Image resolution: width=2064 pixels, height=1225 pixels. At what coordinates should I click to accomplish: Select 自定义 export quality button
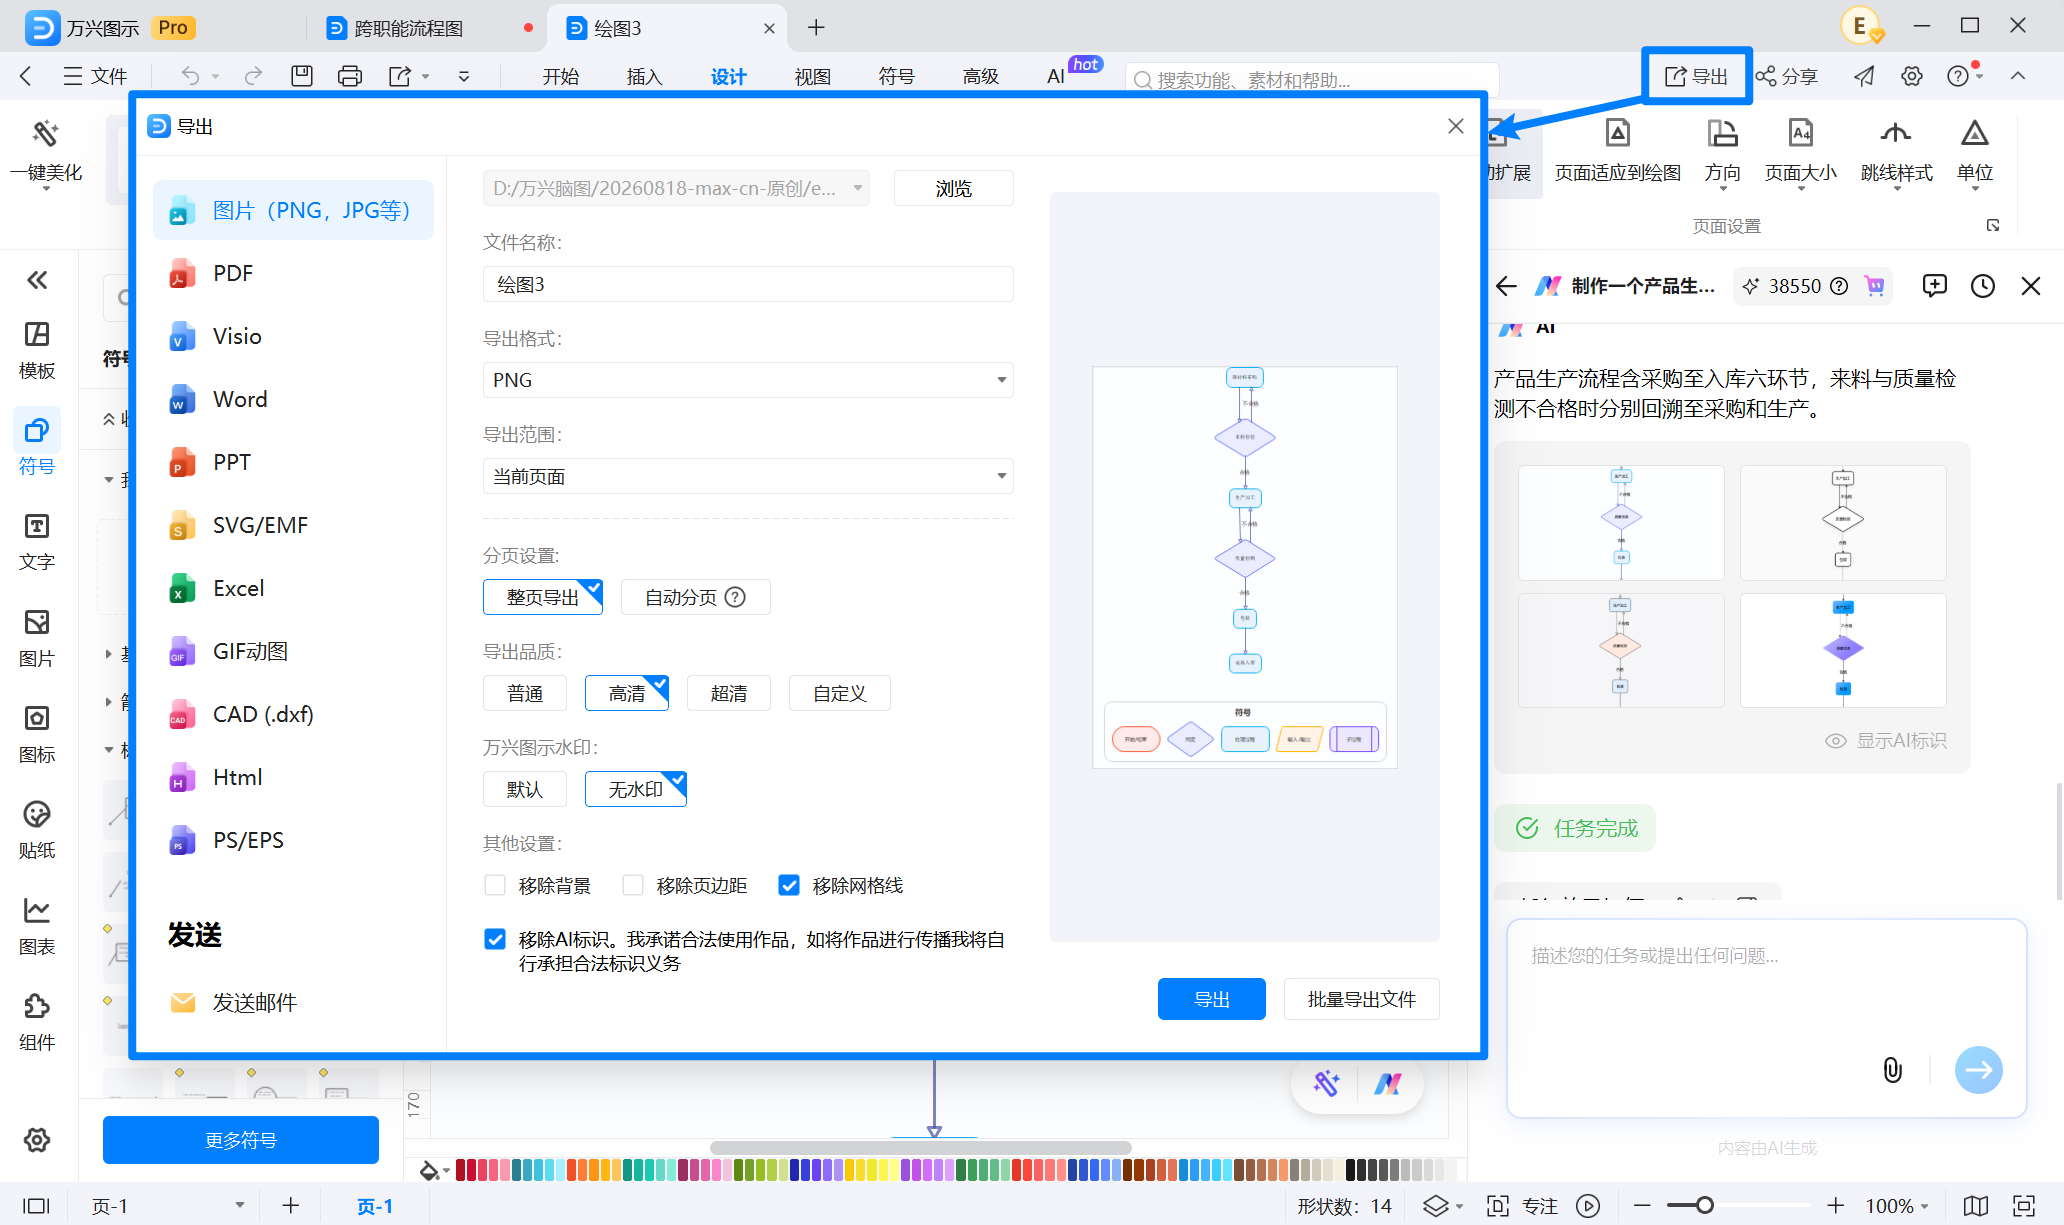click(x=839, y=693)
